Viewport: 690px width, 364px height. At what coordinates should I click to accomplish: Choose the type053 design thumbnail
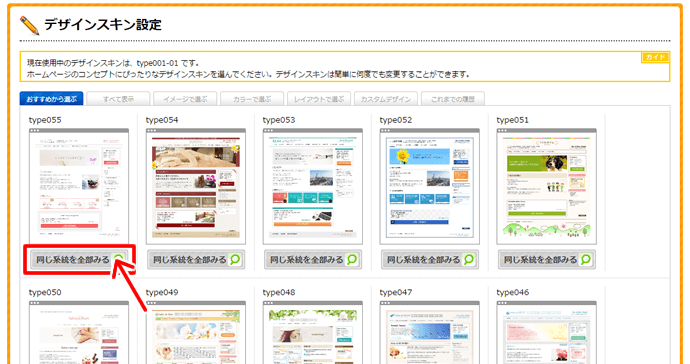click(x=313, y=187)
